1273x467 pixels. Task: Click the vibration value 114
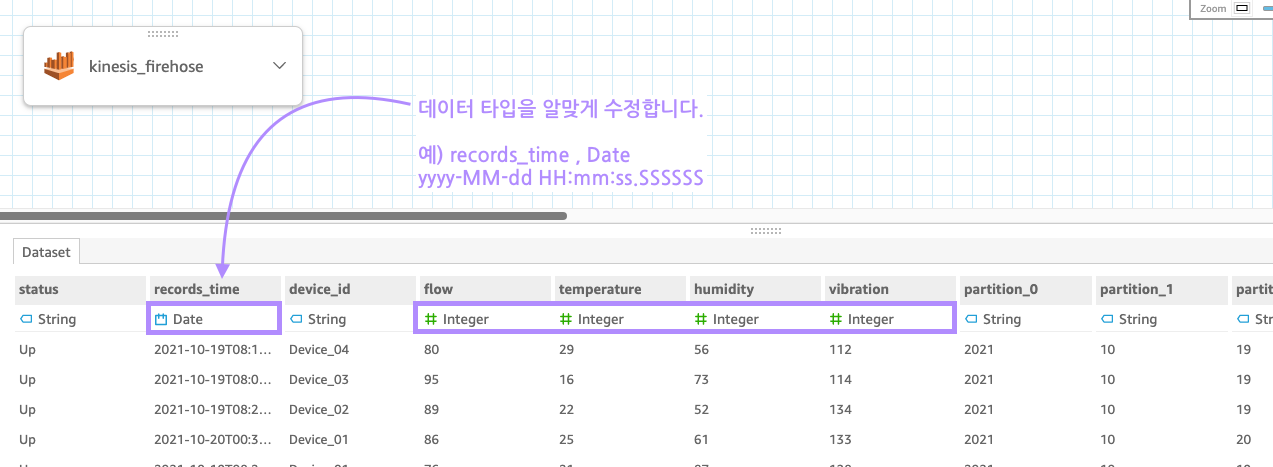840,379
